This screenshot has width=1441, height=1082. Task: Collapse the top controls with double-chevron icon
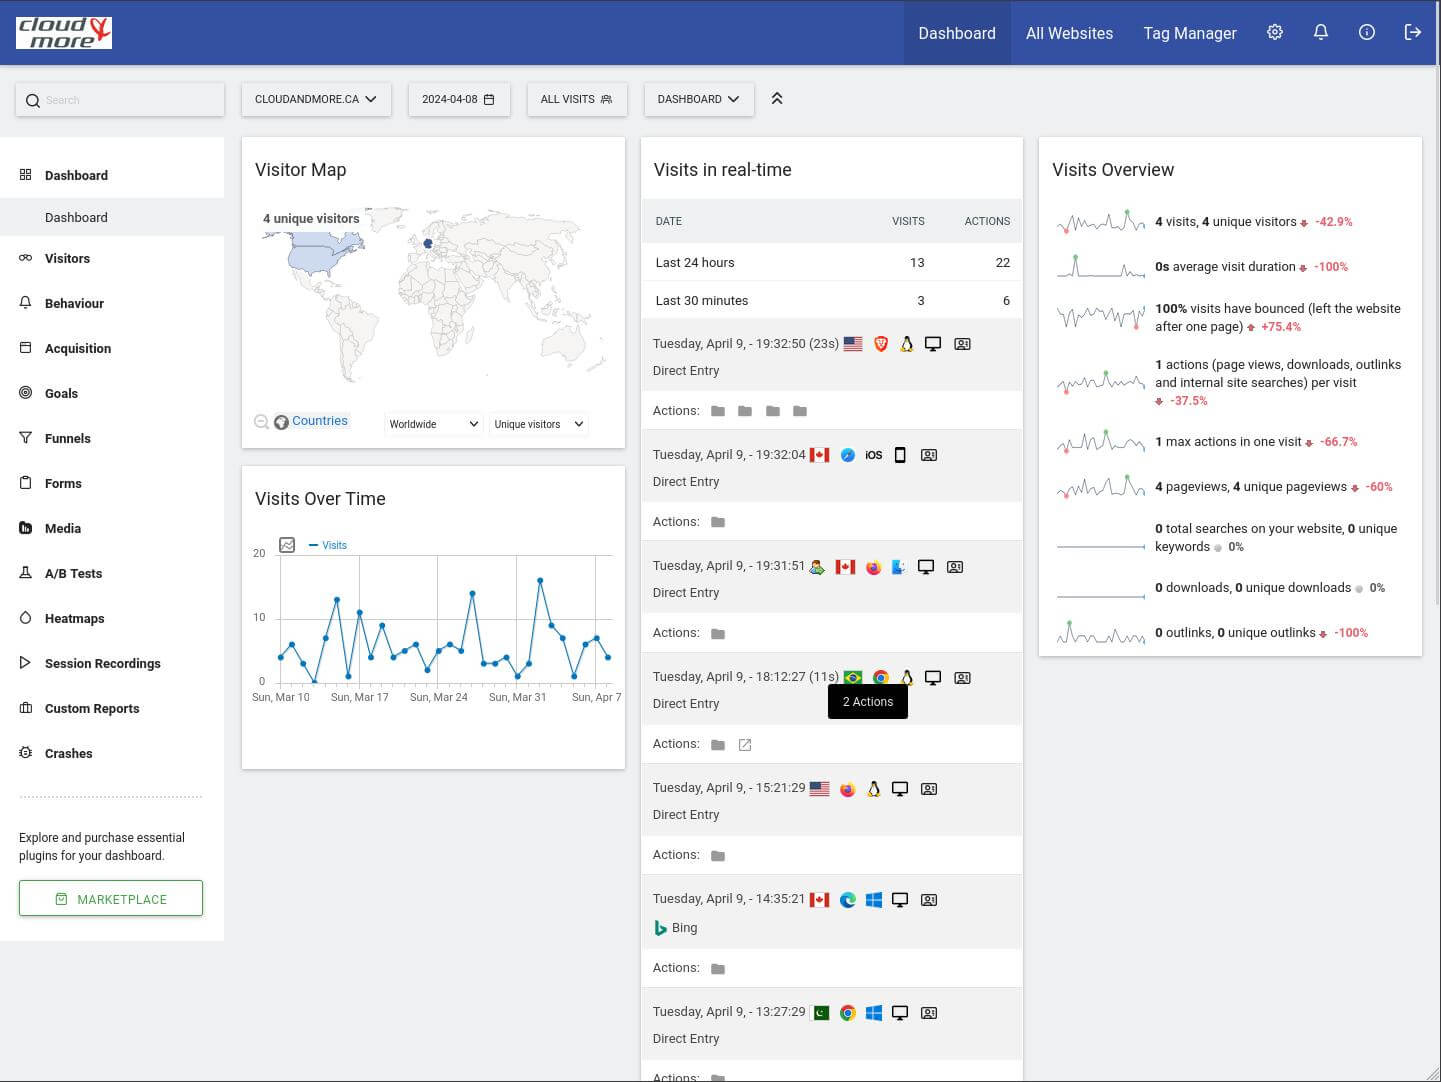(x=777, y=99)
